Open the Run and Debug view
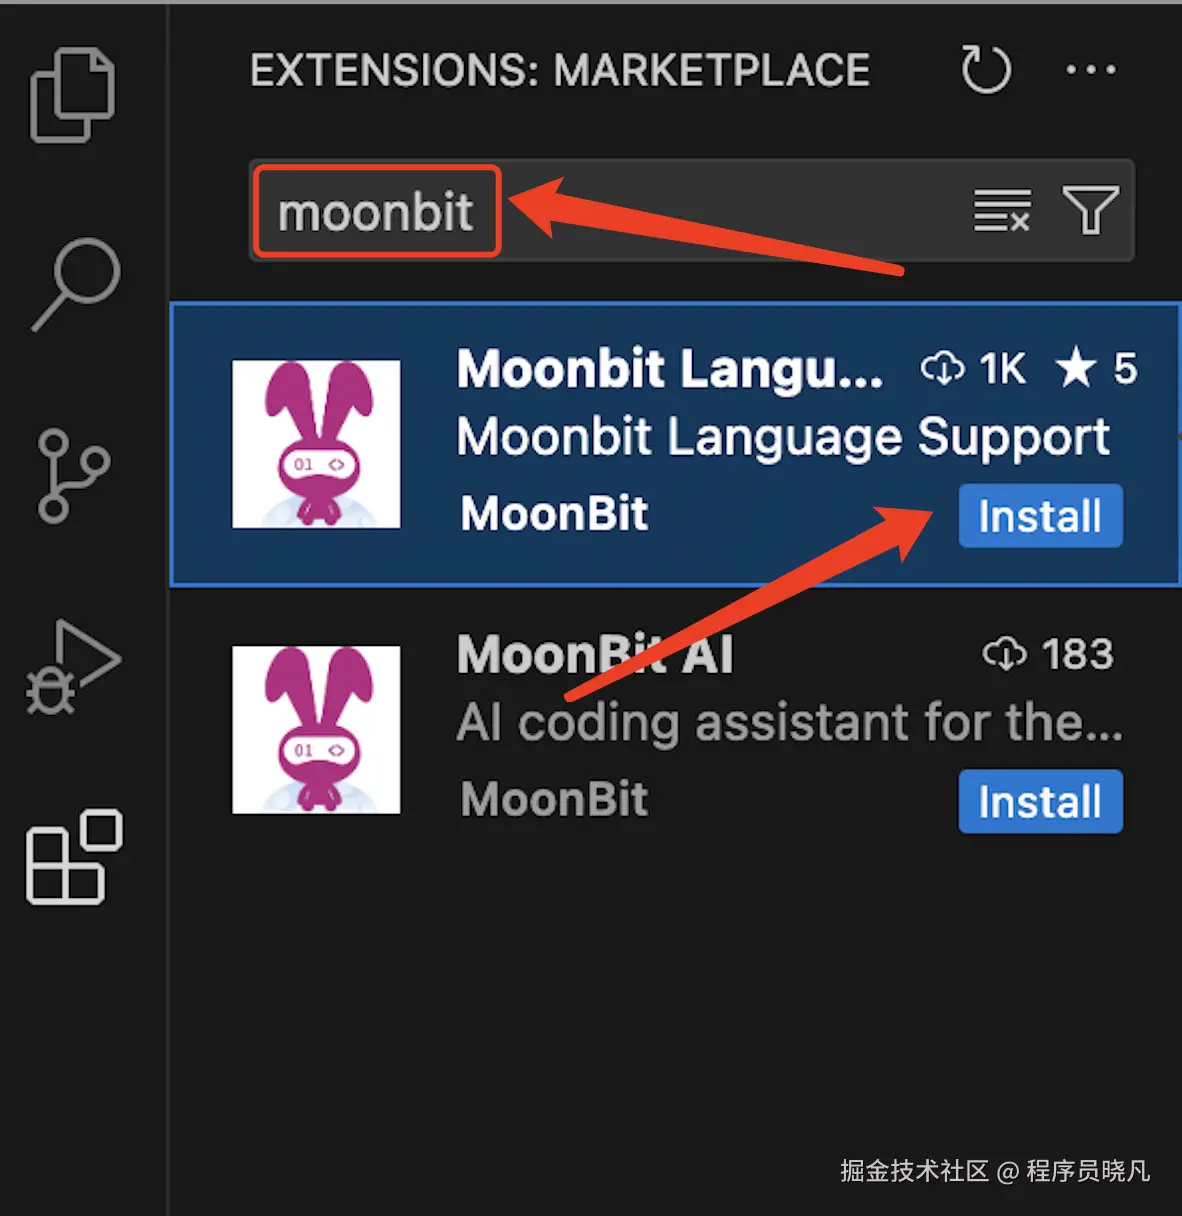 click(x=73, y=667)
